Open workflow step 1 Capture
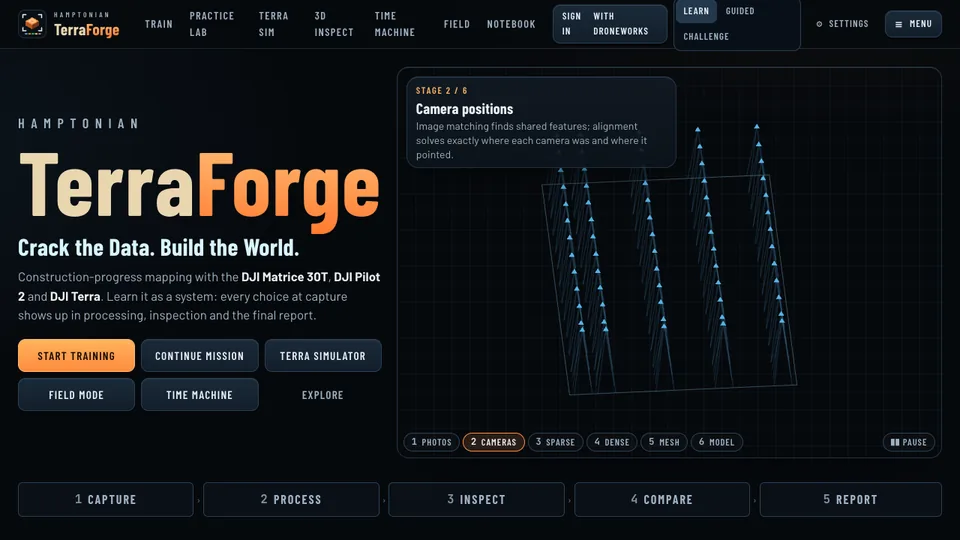Screen dimensions: 960x540 (106, 500)
